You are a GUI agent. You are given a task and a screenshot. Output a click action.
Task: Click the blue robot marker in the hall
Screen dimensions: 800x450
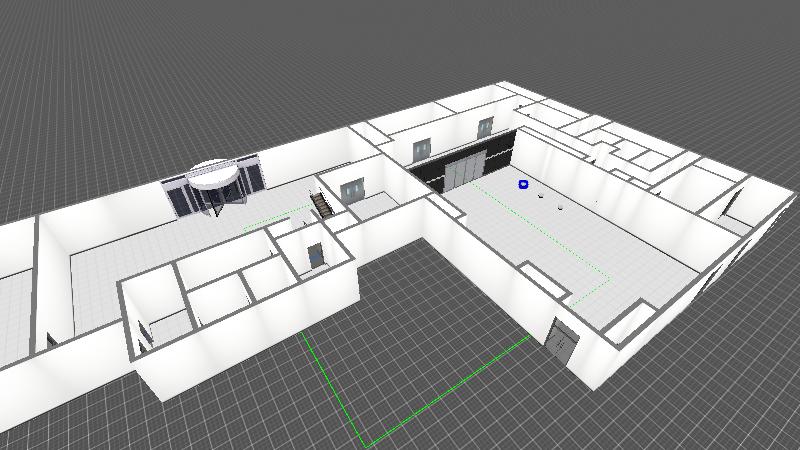coord(523,184)
